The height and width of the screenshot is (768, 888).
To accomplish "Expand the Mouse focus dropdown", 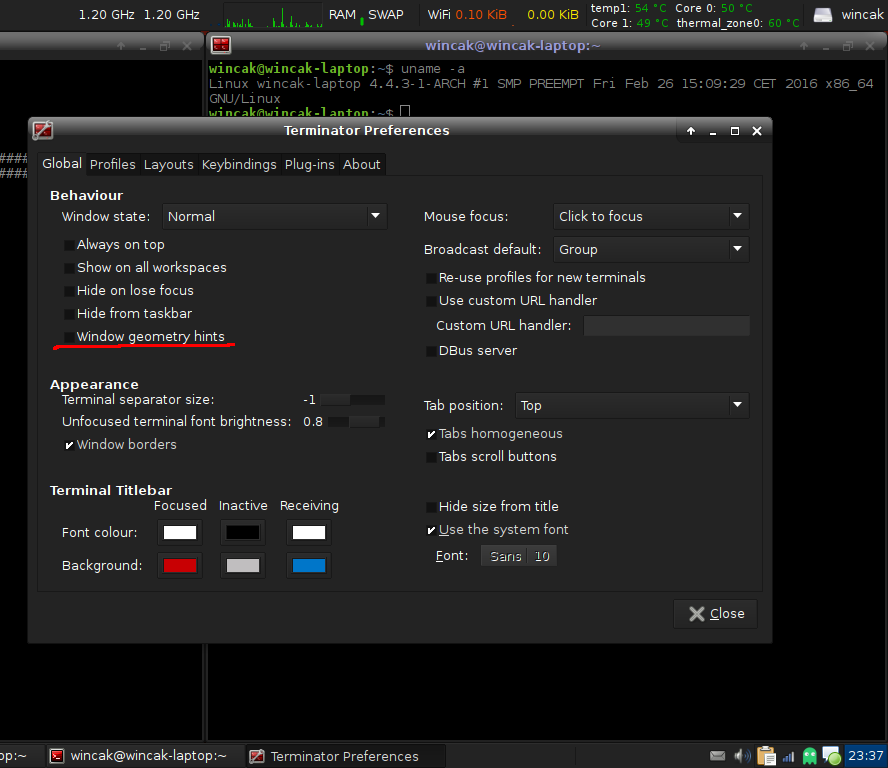I will tap(650, 216).
